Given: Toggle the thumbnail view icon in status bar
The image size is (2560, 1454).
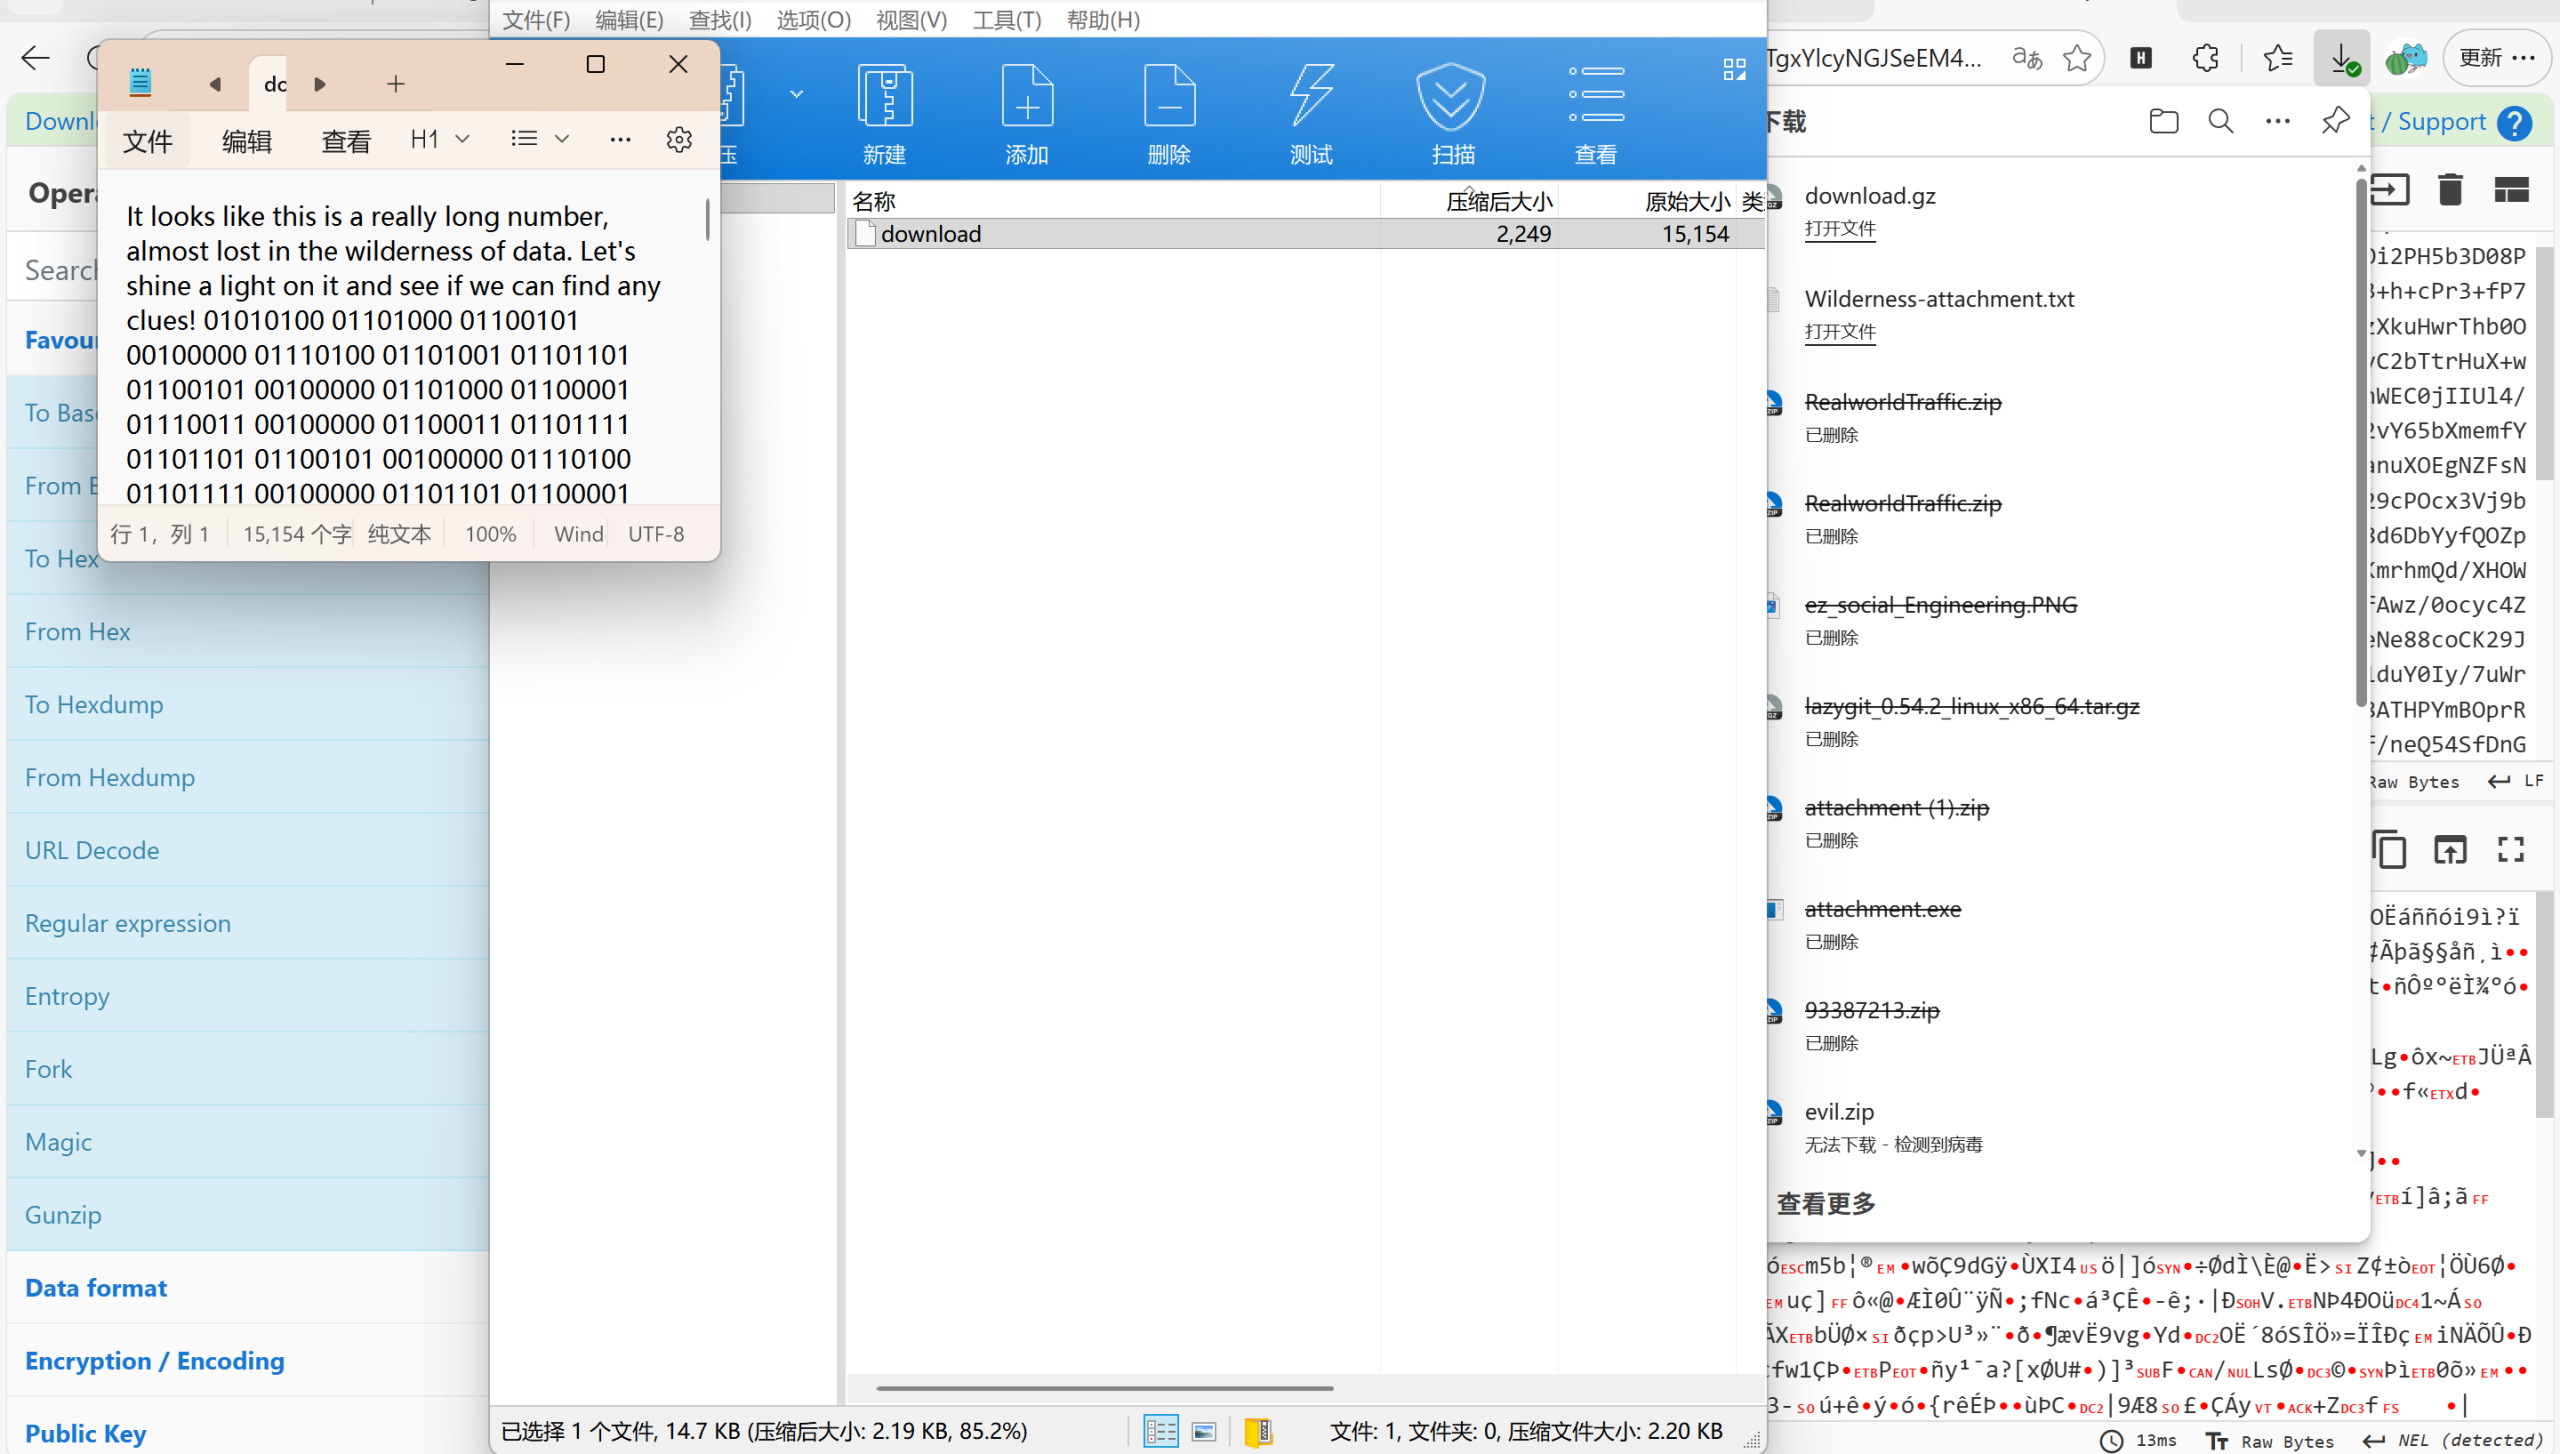Looking at the screenshot, I should point(1205,1431).
